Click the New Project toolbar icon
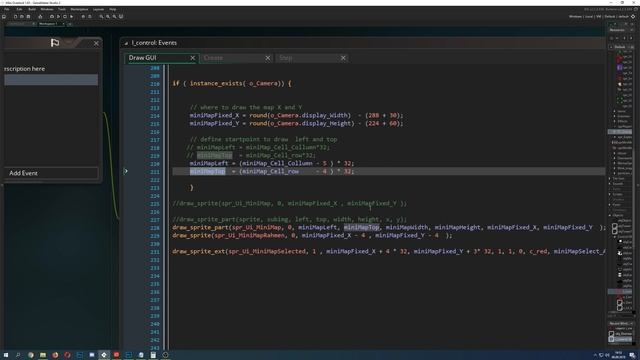 pyautogui.click(x=15, y=17)
